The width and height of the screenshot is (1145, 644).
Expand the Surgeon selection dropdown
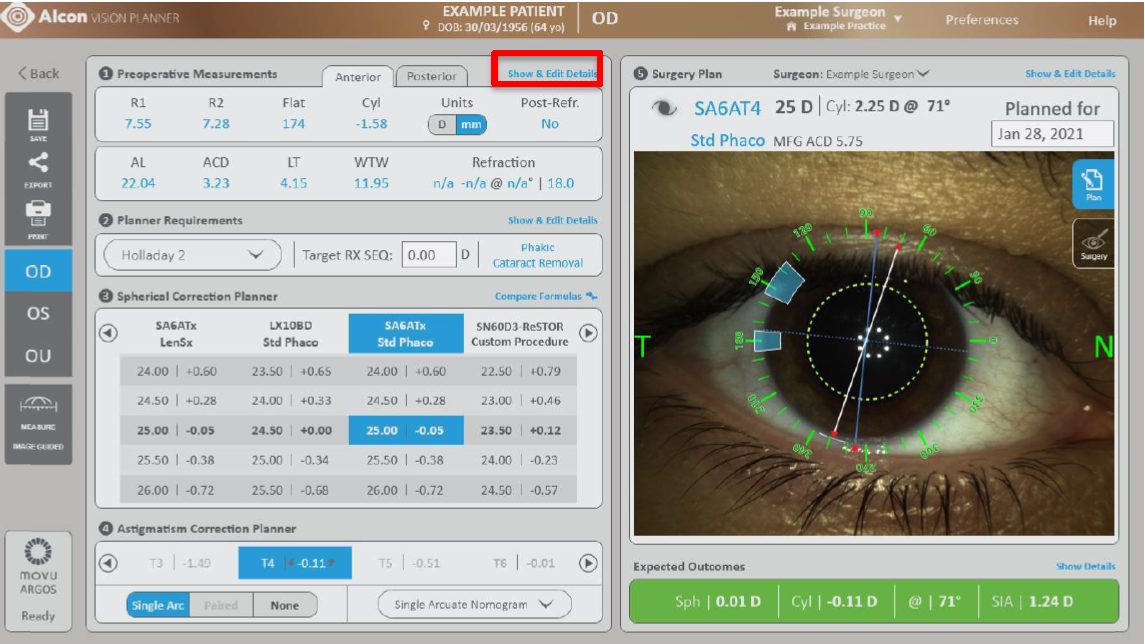point(923,74)
